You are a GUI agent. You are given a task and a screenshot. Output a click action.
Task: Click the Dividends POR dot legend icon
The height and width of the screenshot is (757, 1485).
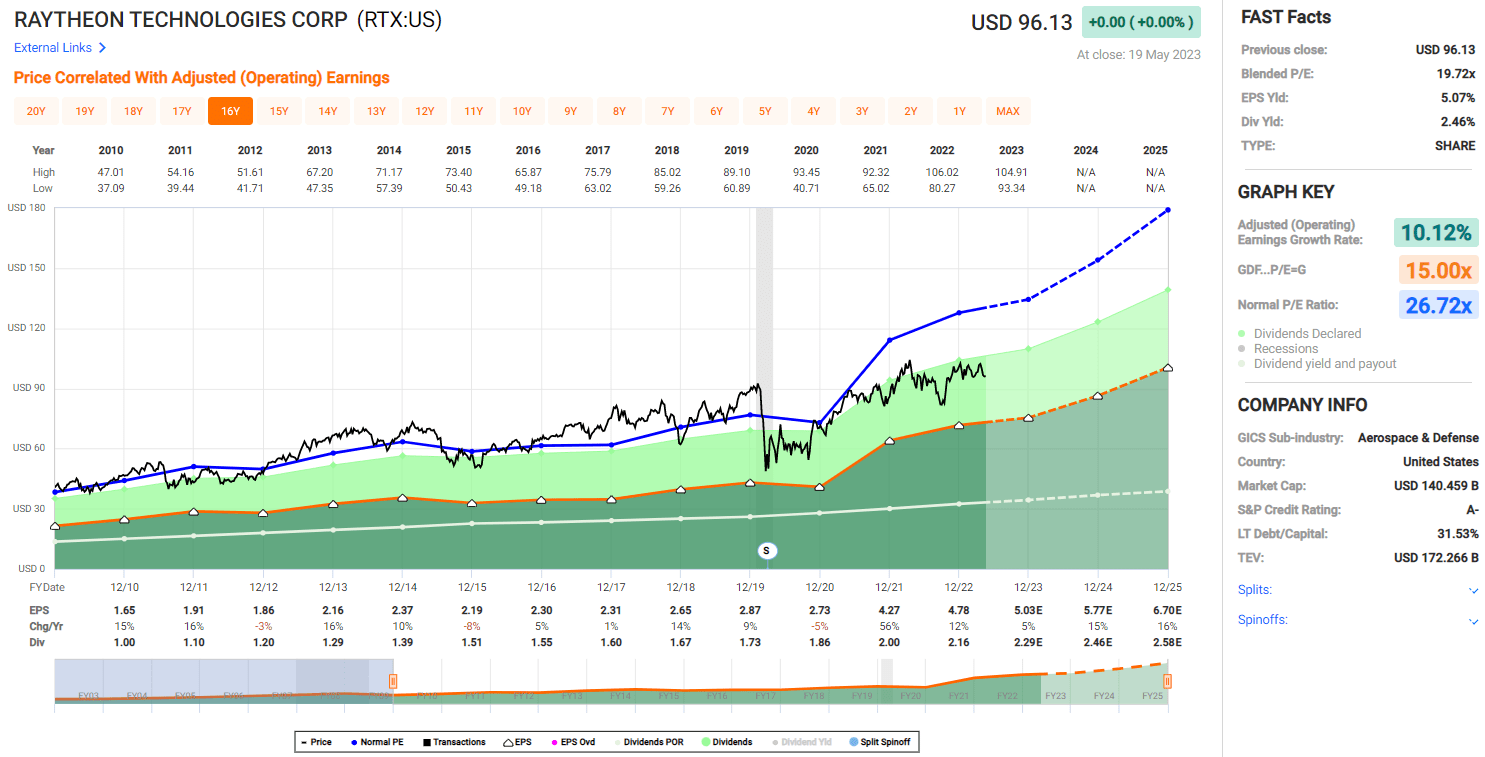click(x=618, y=741)
